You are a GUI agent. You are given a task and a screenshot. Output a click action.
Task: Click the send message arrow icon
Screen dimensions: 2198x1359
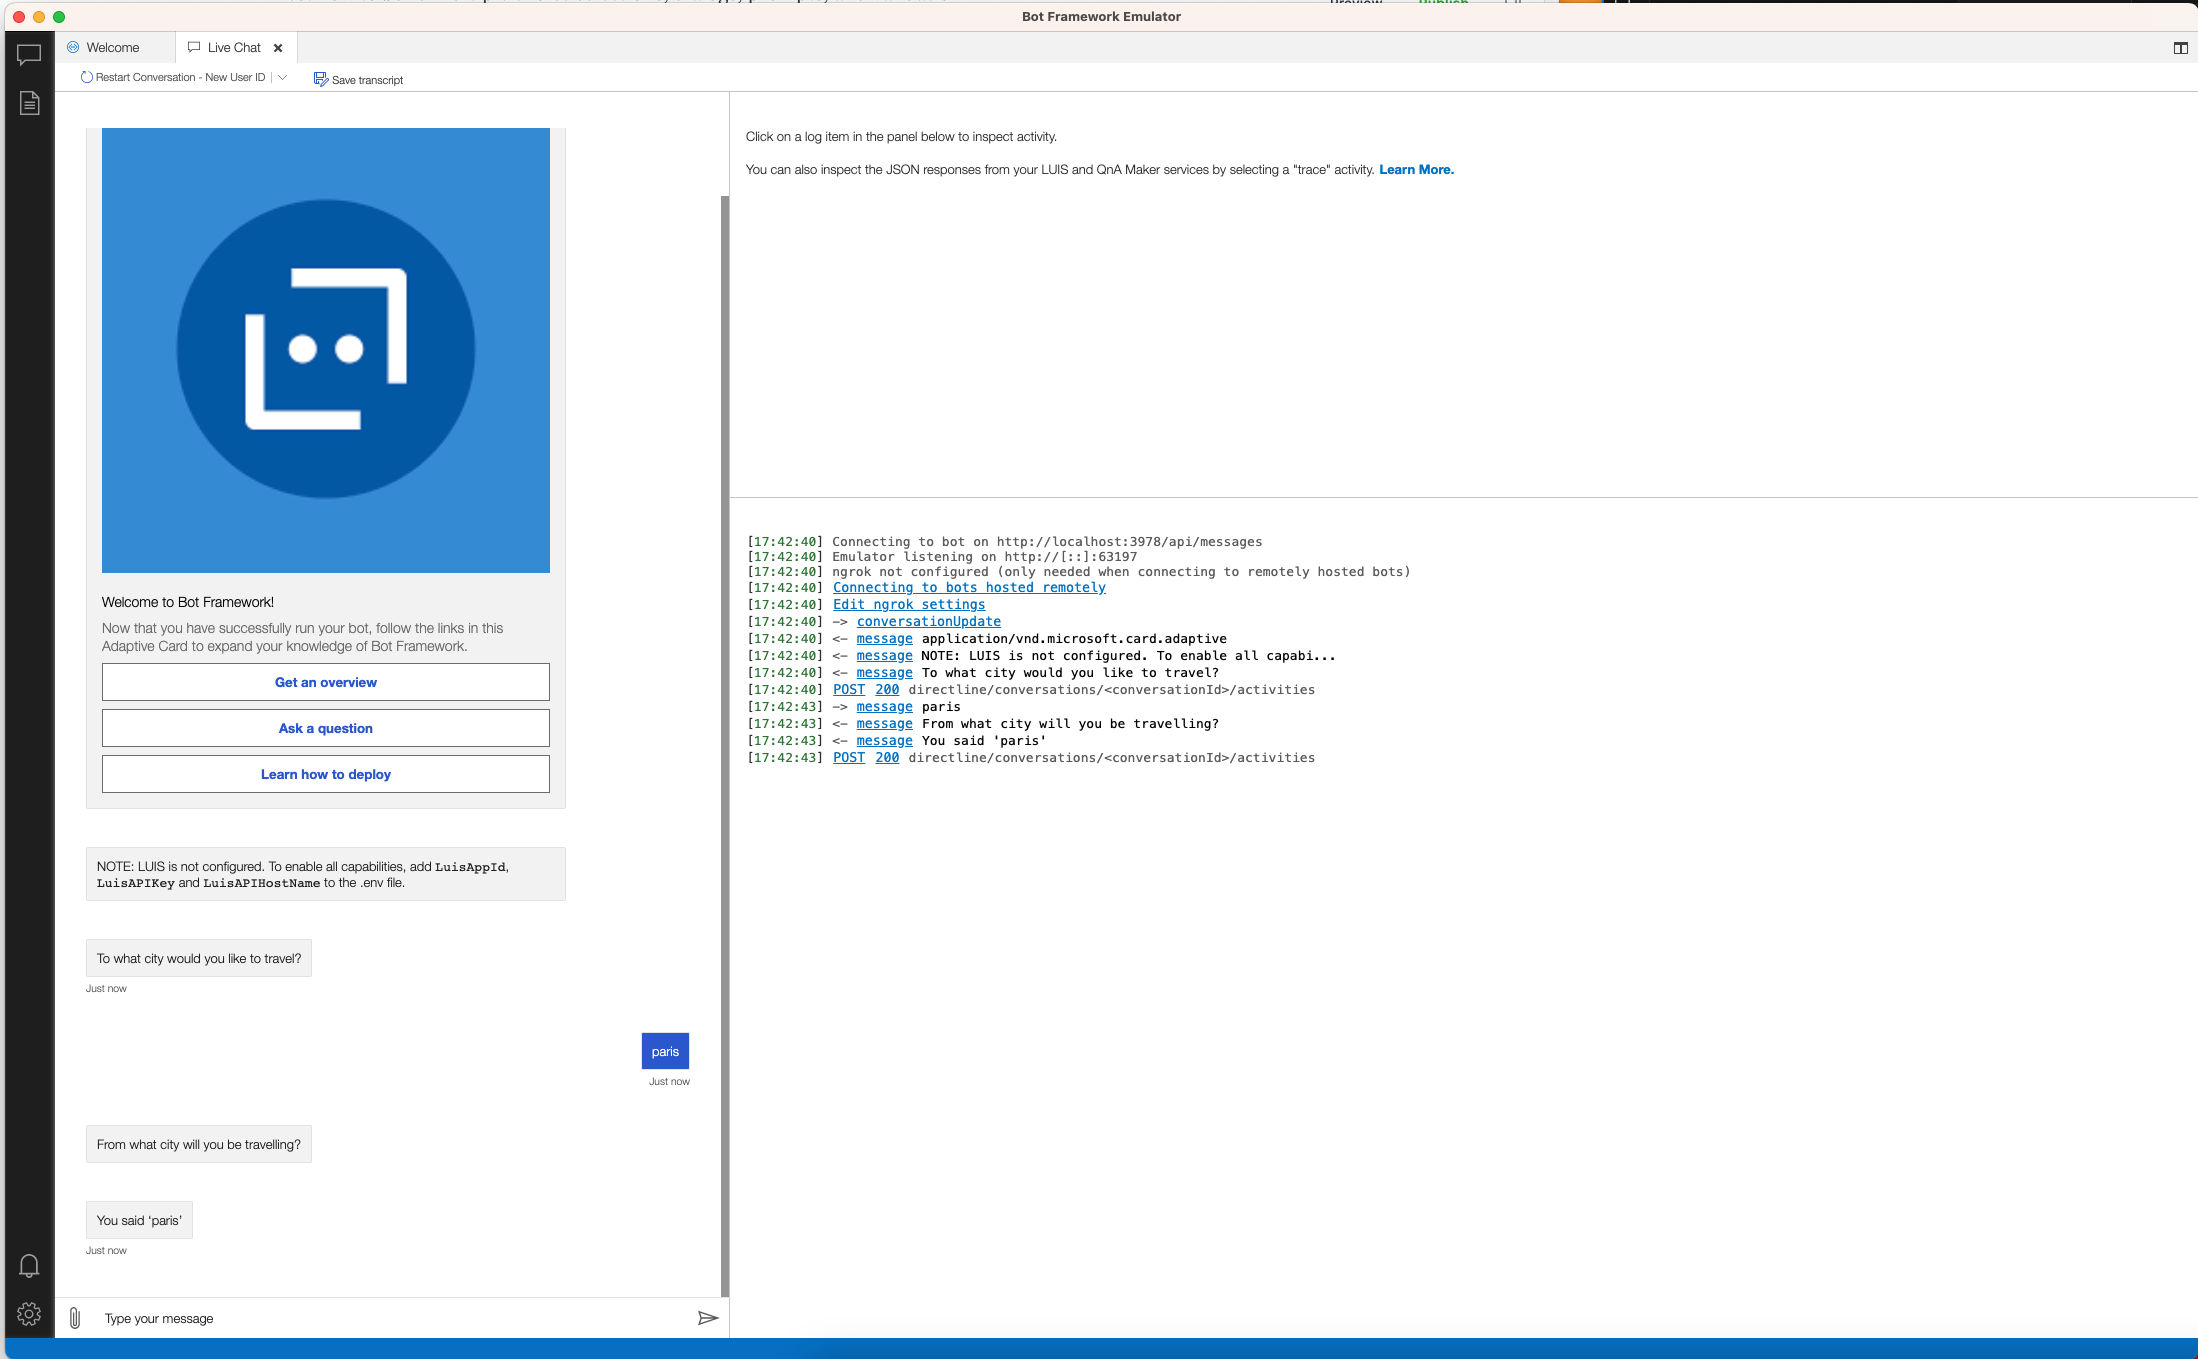(x=707, y=1318)
